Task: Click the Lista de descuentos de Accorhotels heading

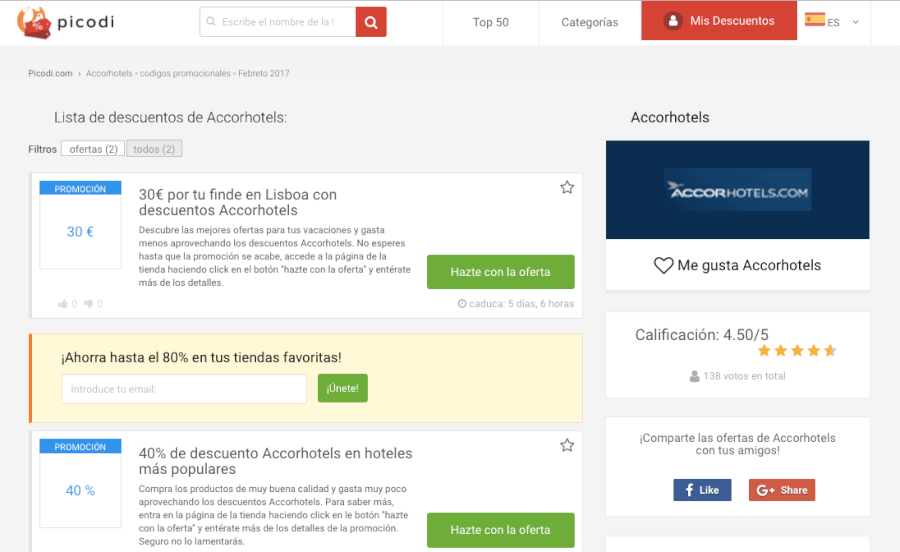Action: coord(170,117)
